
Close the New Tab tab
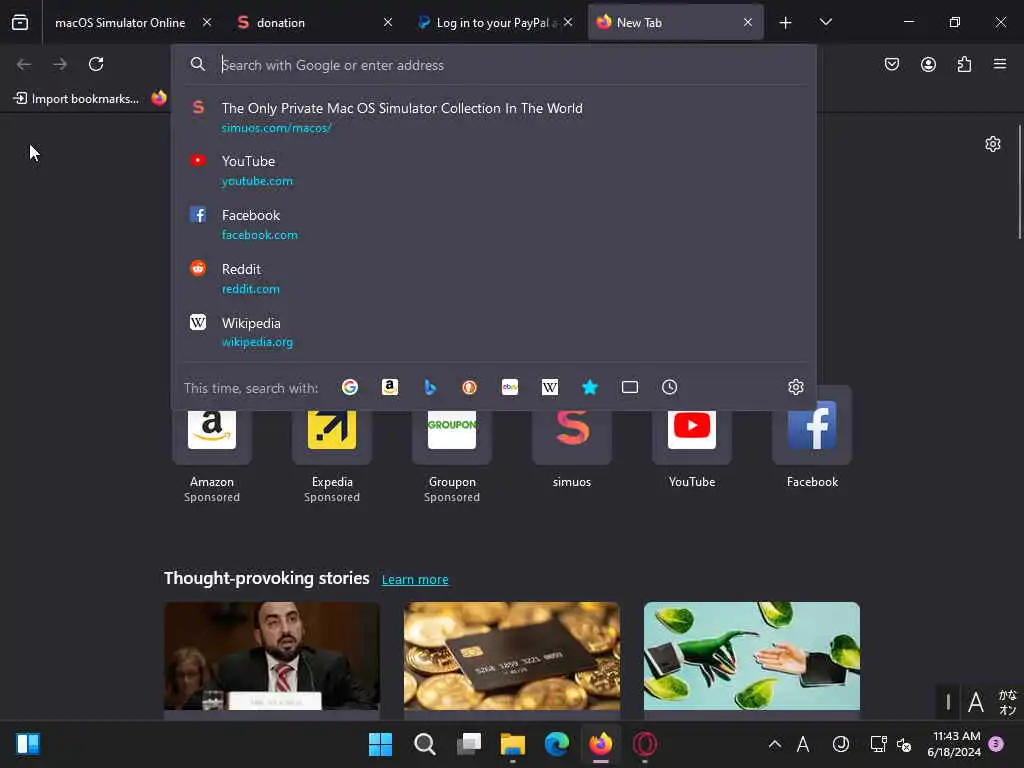point(748,22)
